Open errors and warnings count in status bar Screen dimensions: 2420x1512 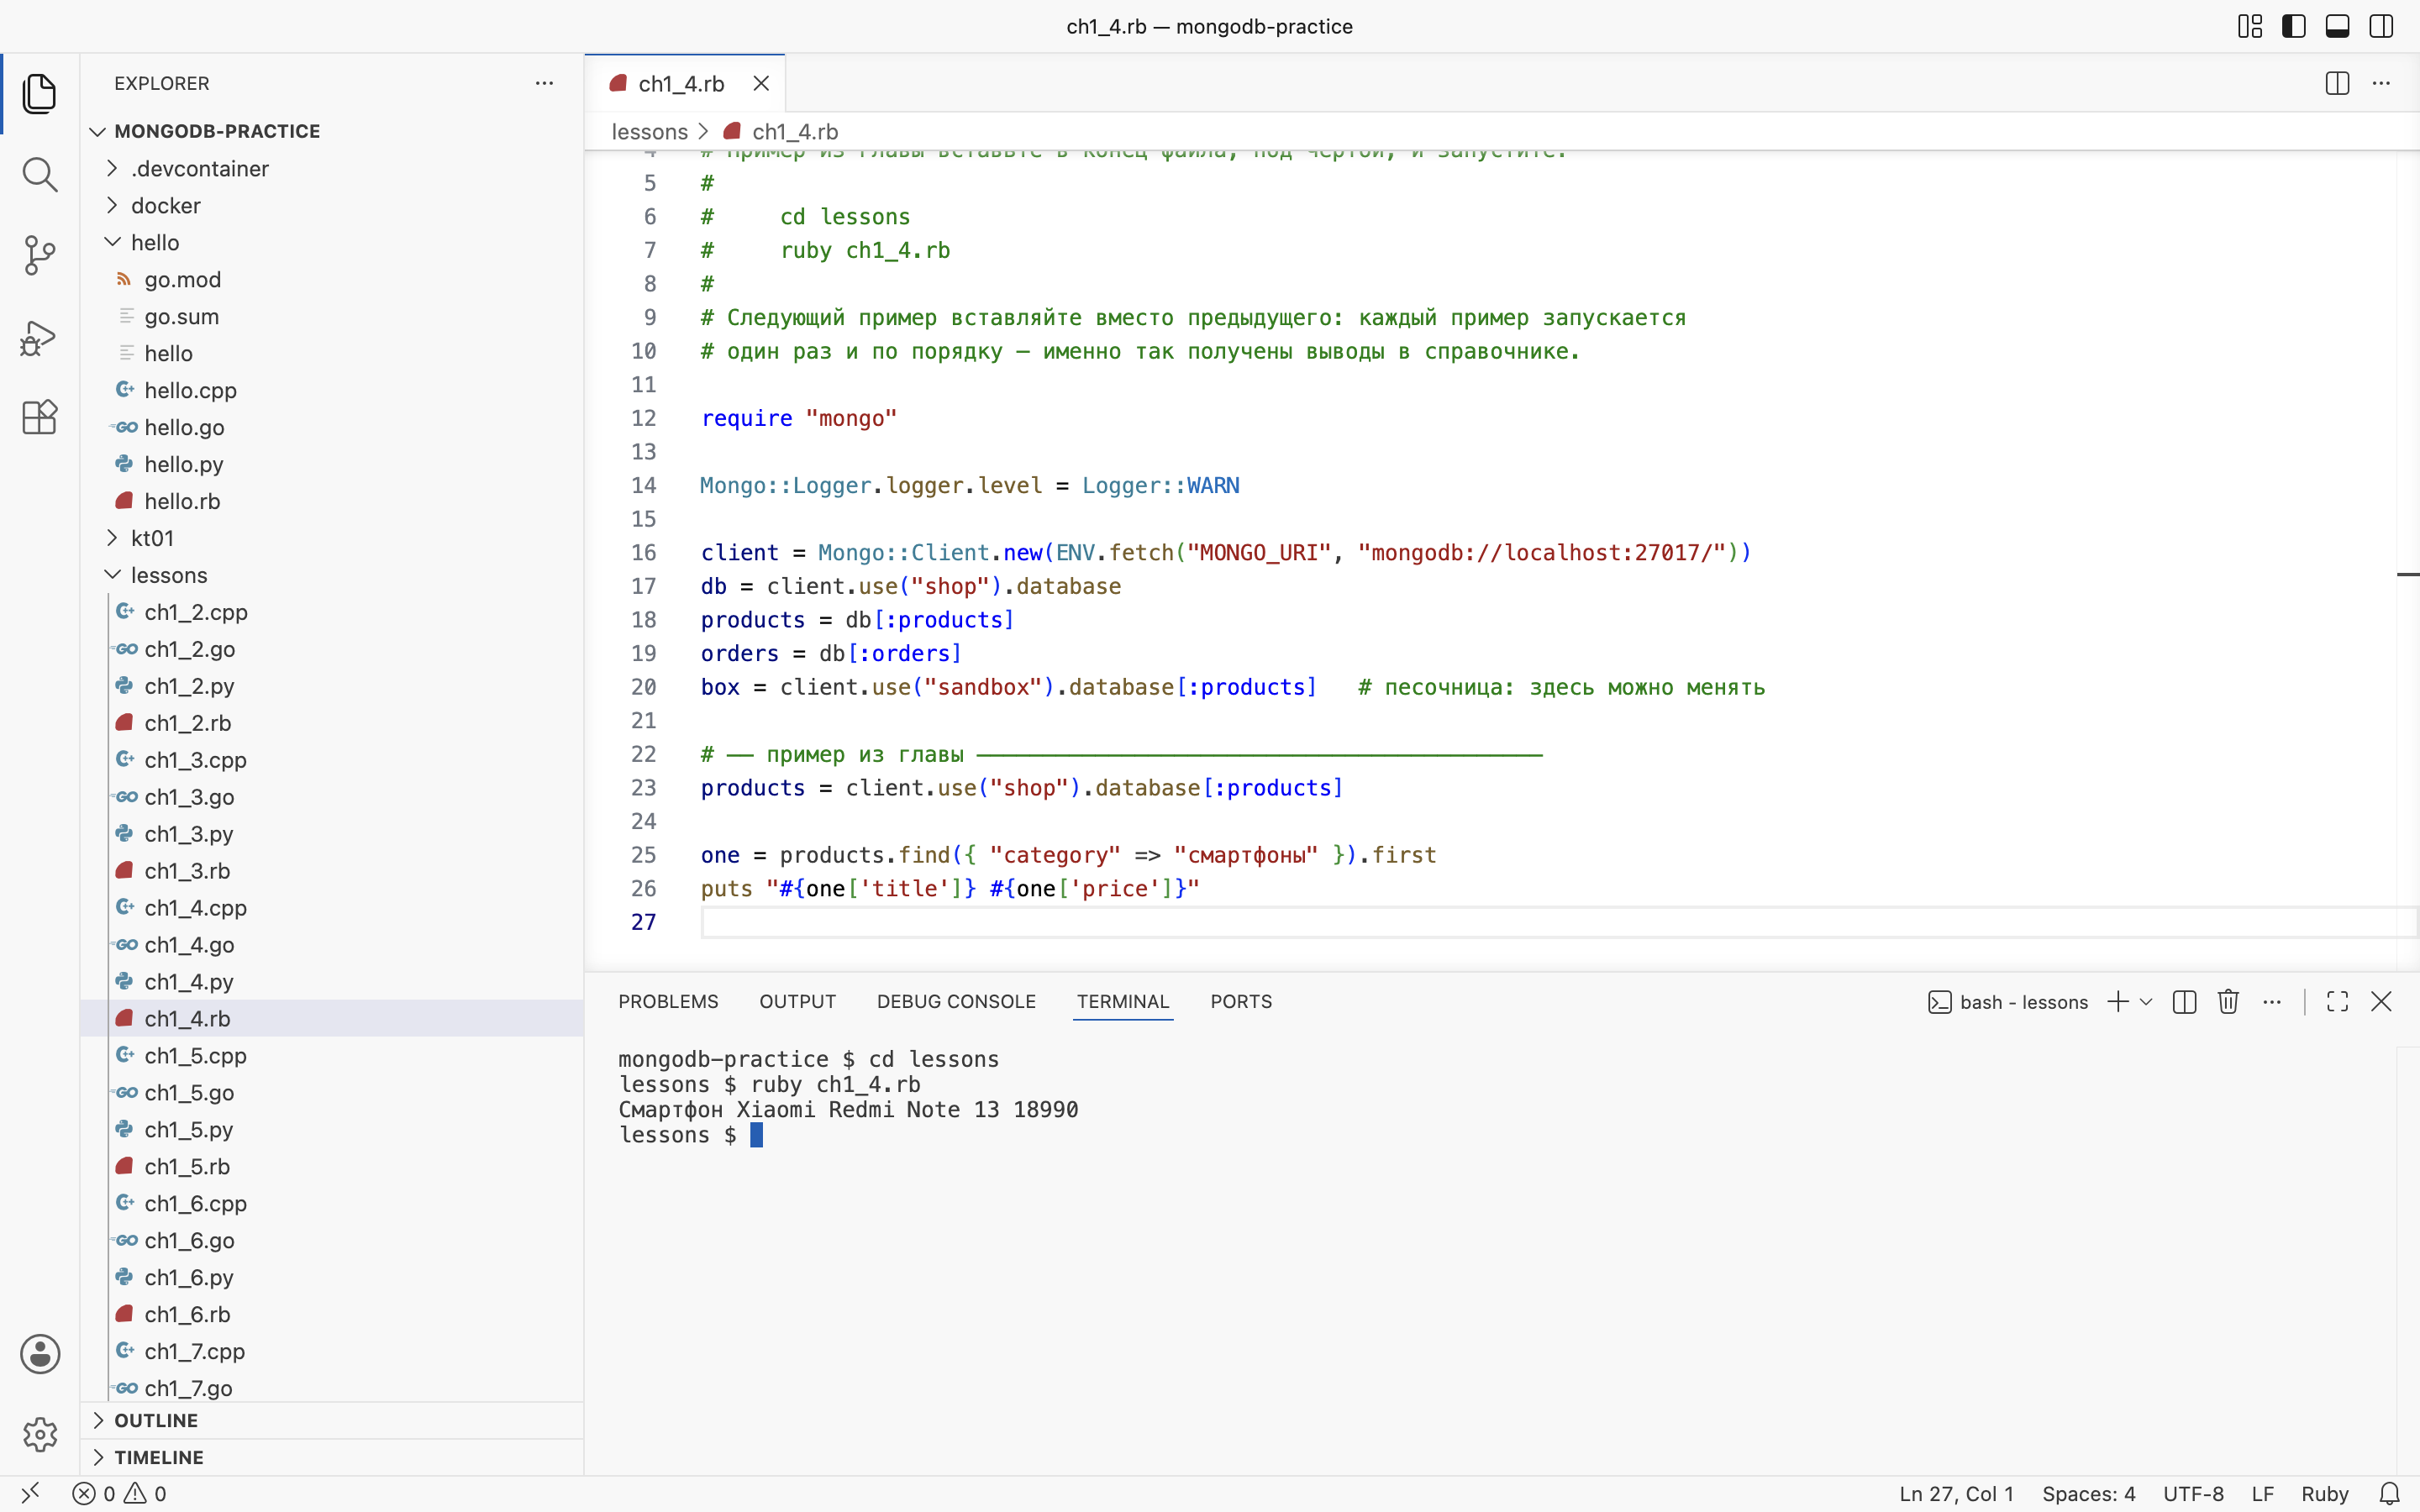(119, 1493)
